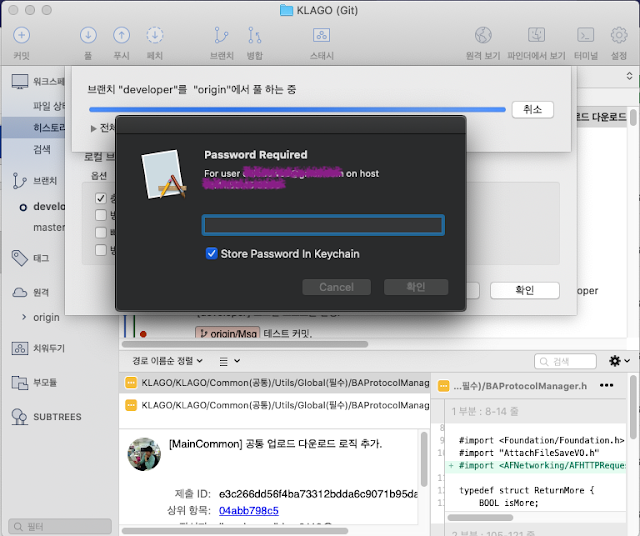Click the yellow icon beside BAProtocolManager.h header

click(443, 386)
